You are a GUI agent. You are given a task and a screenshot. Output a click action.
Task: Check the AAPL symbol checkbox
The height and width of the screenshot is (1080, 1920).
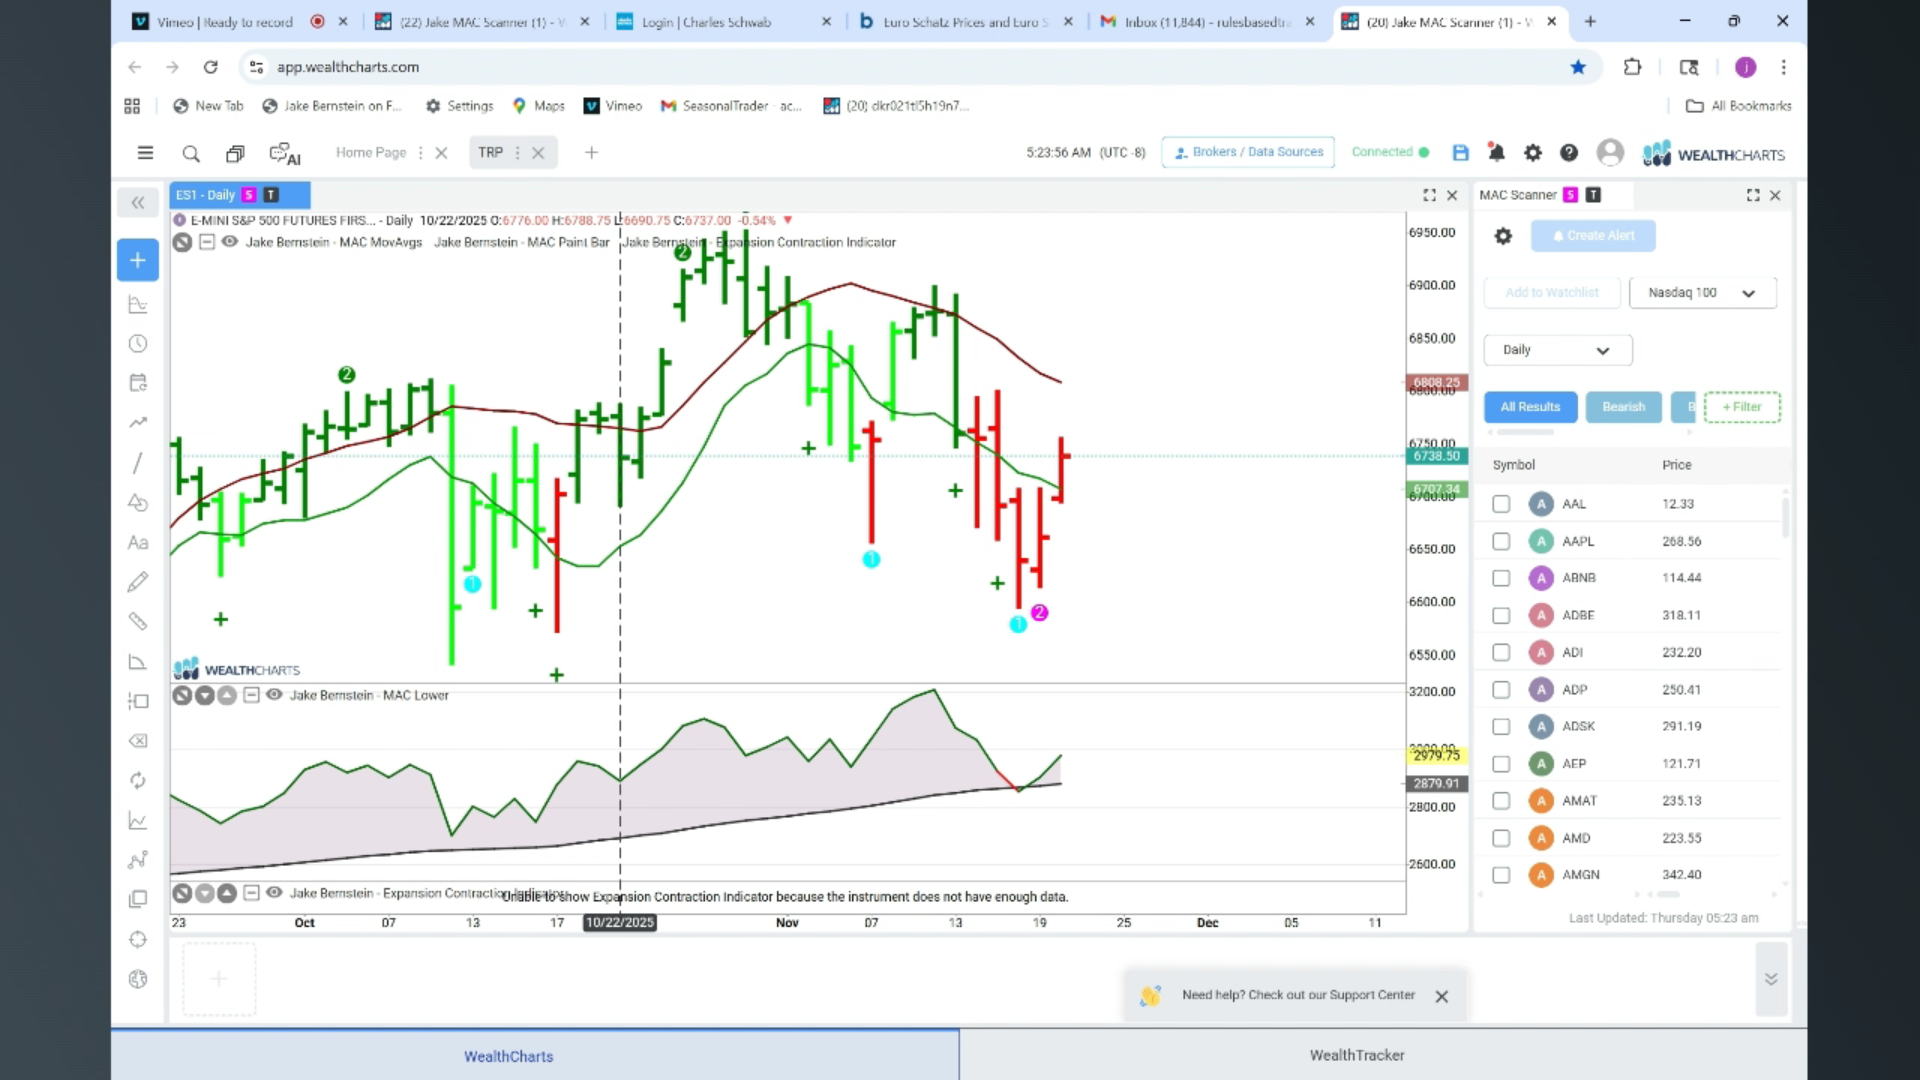[x=1501, y=541]
